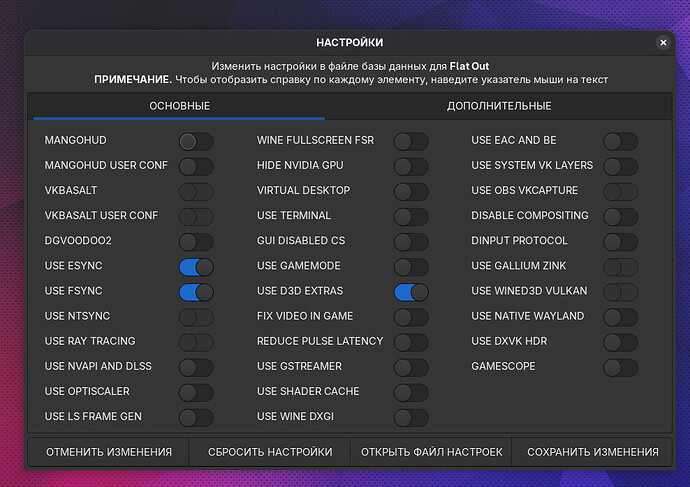The width and height of the screenshot is (690, 487).
Task: Enable WINE FULLSCREEN FSR toggle
Action: click(411, 141)
